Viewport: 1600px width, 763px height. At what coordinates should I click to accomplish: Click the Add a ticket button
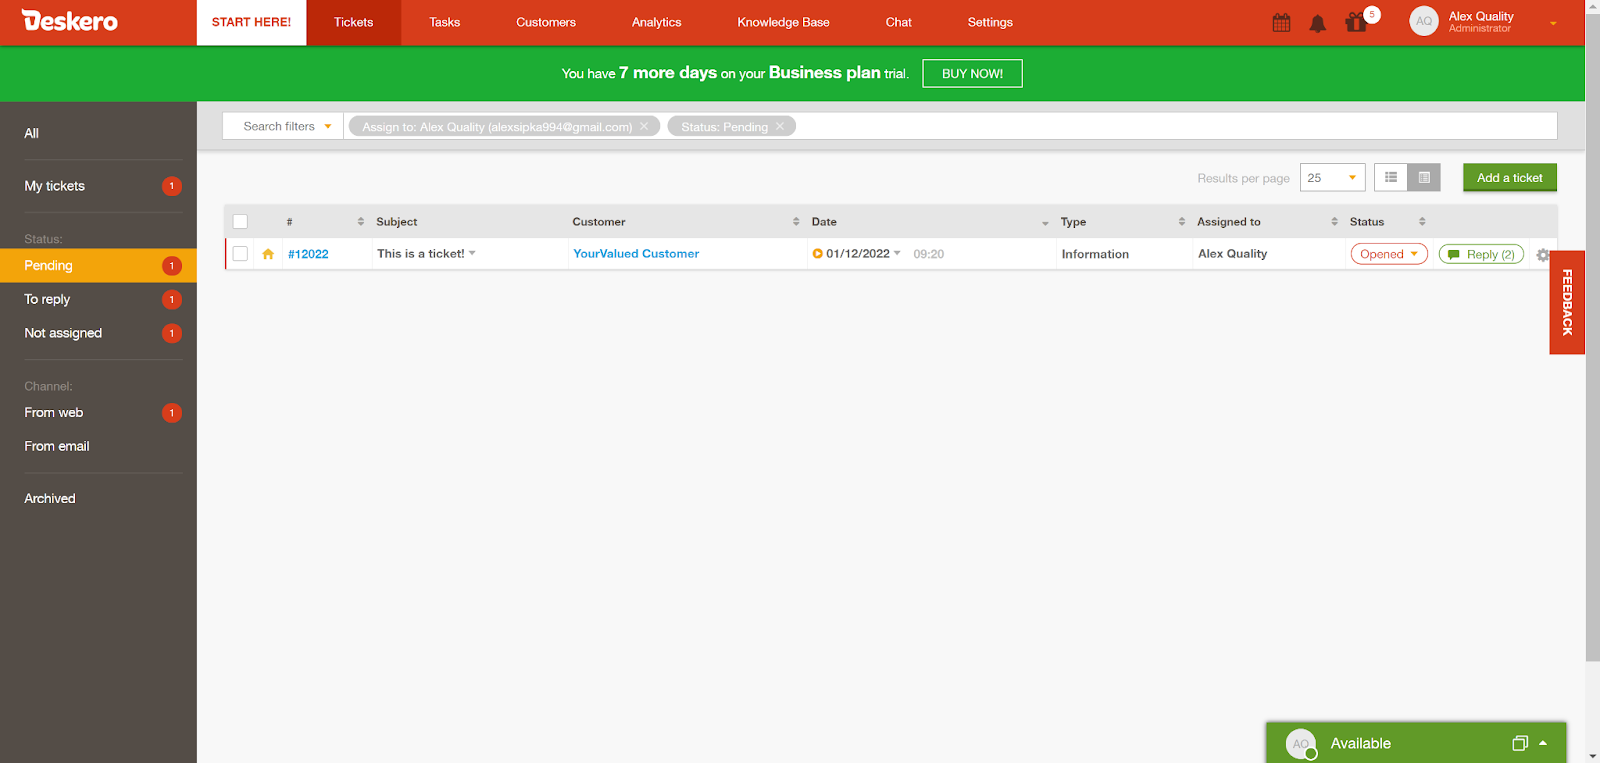(x=1509, y=178)
